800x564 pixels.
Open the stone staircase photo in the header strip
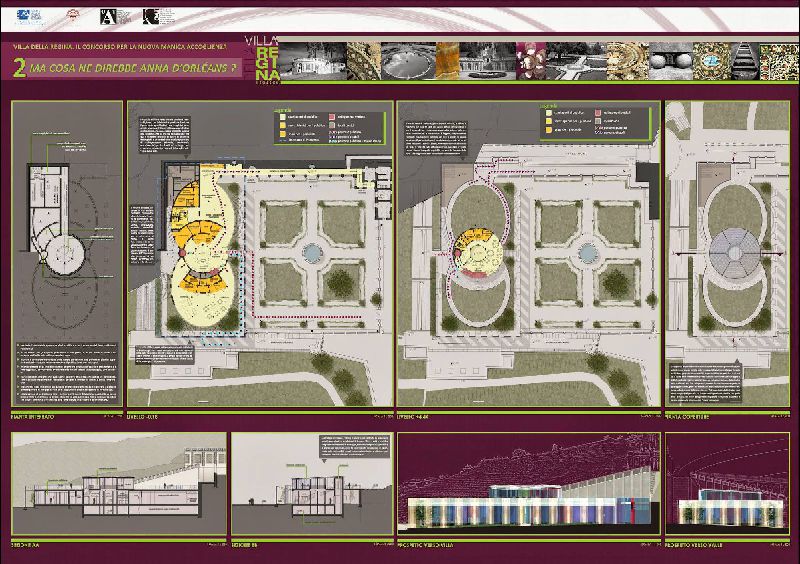coord(745,61)
